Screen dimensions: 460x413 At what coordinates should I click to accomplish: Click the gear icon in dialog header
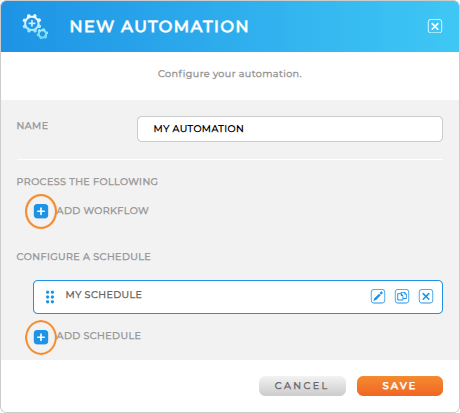35,26
